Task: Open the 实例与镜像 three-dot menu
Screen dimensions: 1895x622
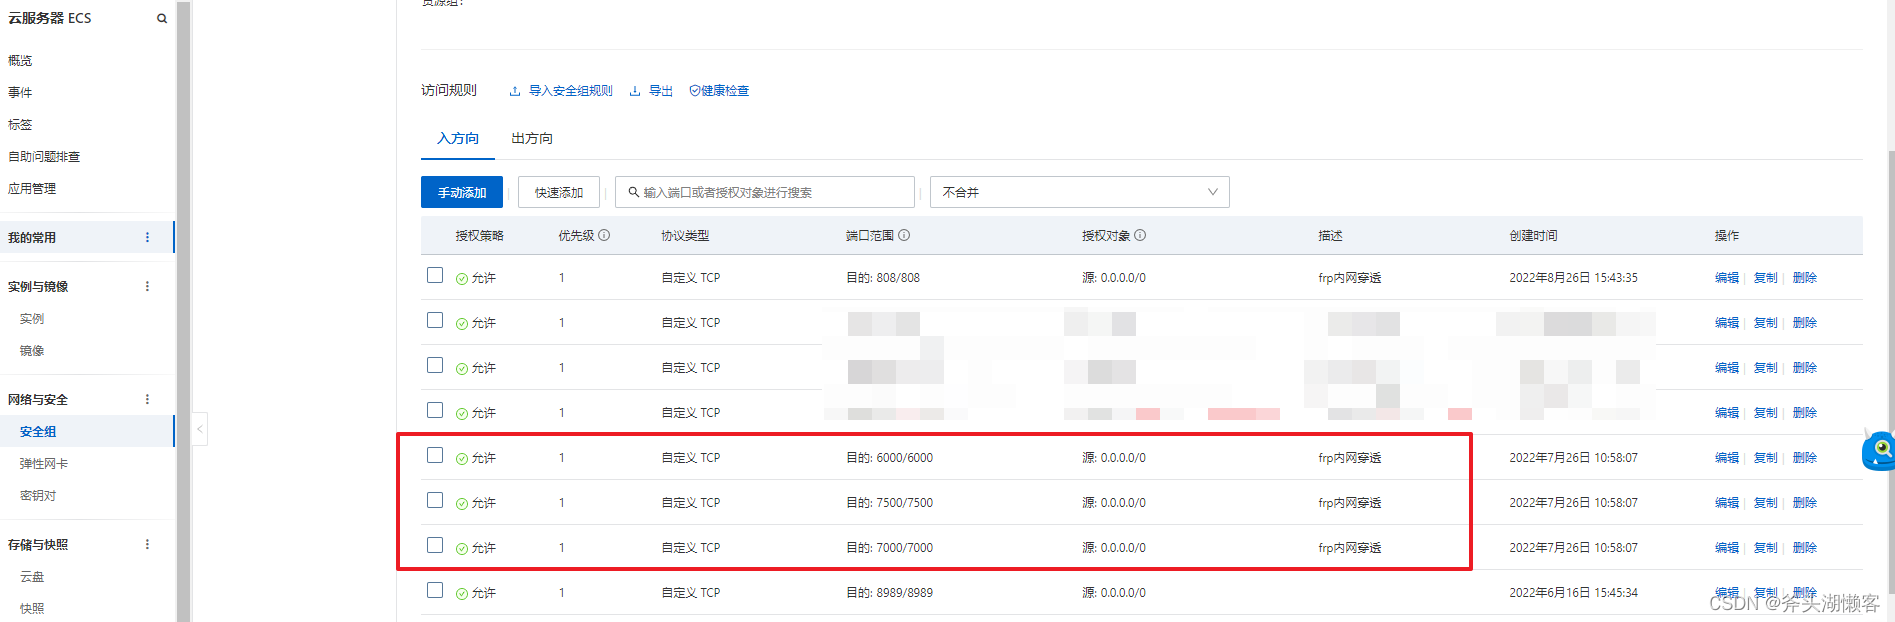Action: (147, 286)
